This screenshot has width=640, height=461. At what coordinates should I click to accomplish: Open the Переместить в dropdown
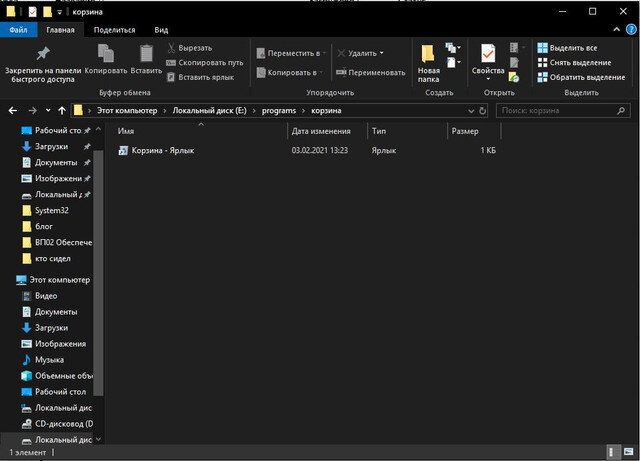(291, 53)
